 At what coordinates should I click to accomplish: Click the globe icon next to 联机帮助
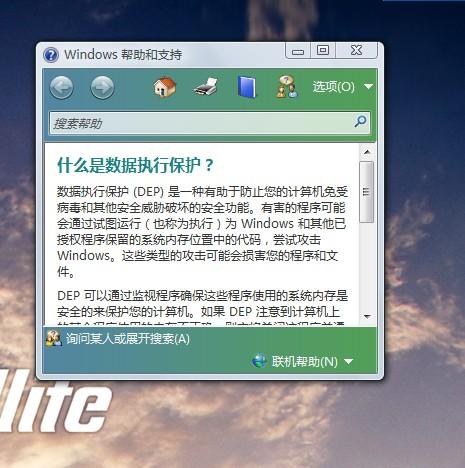pyautogui.click(x=259, y=361)
